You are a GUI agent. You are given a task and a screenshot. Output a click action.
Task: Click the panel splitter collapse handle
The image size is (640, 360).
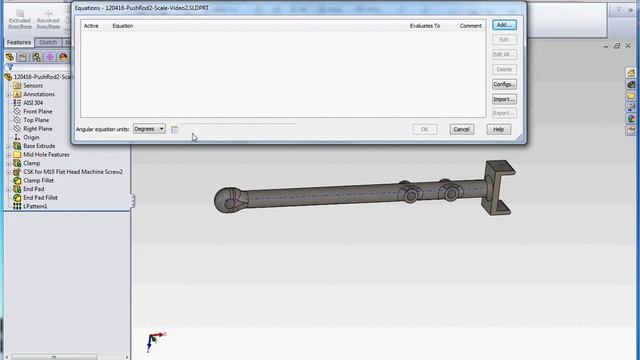tap(133, 200)
